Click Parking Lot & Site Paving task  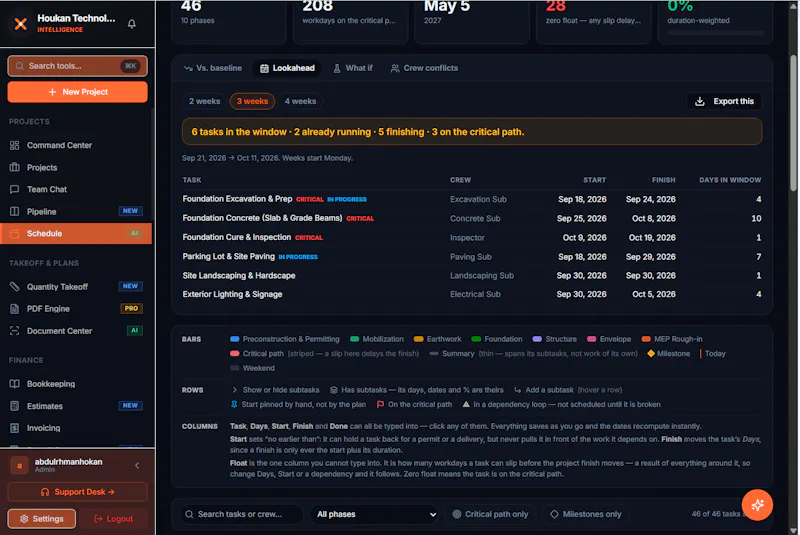pyautogui.click(x=229, y=257)
